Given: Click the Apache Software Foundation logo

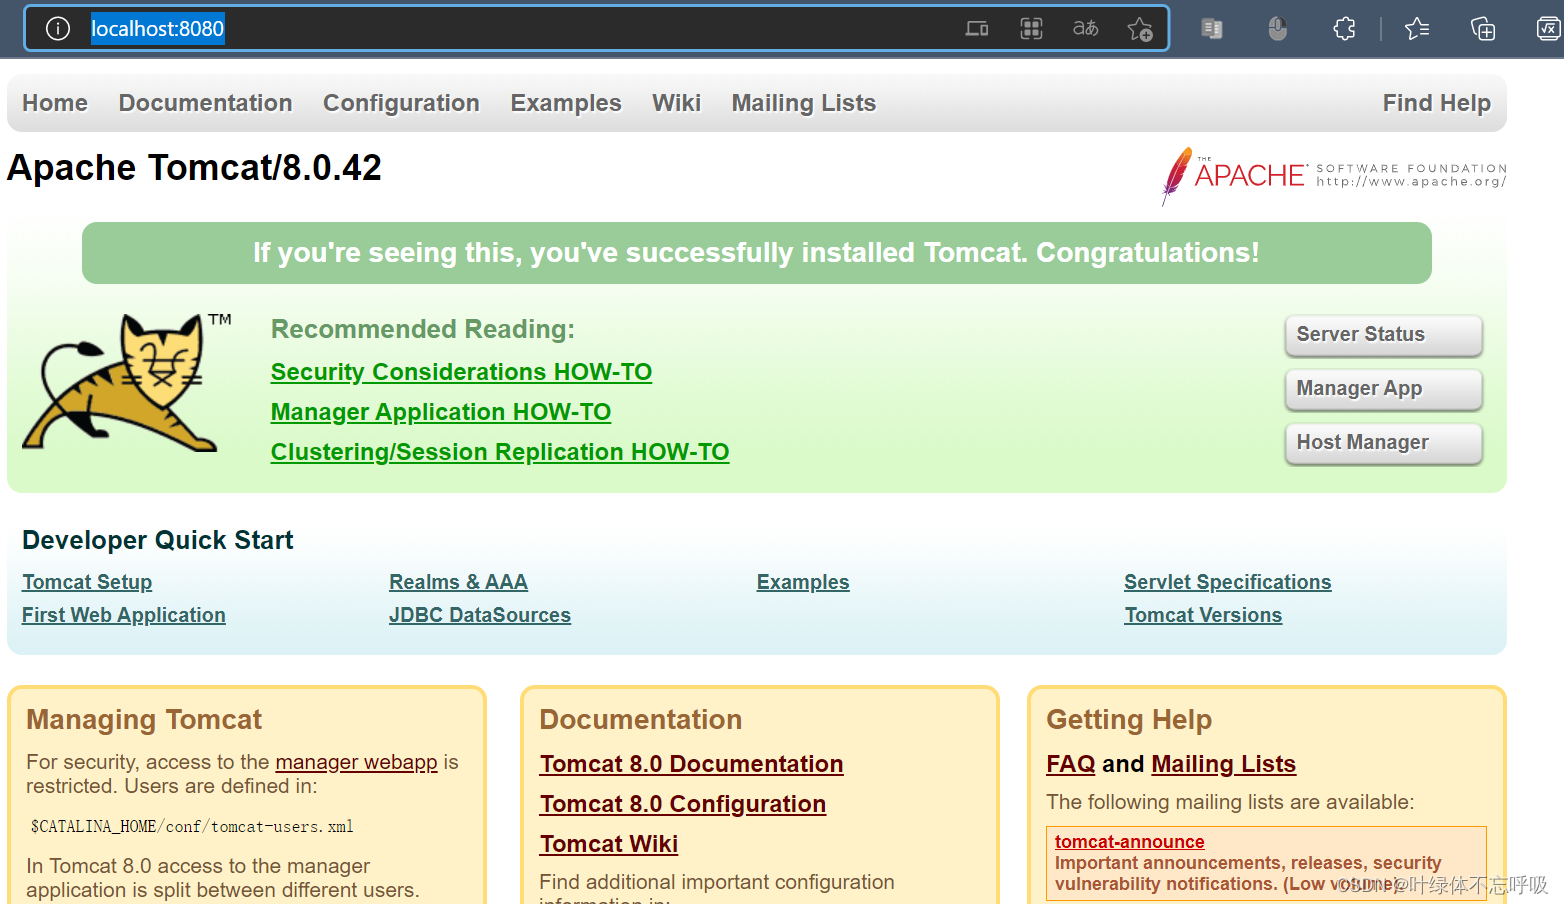Looking at the screenshot, I should [x=1334, y=176].
